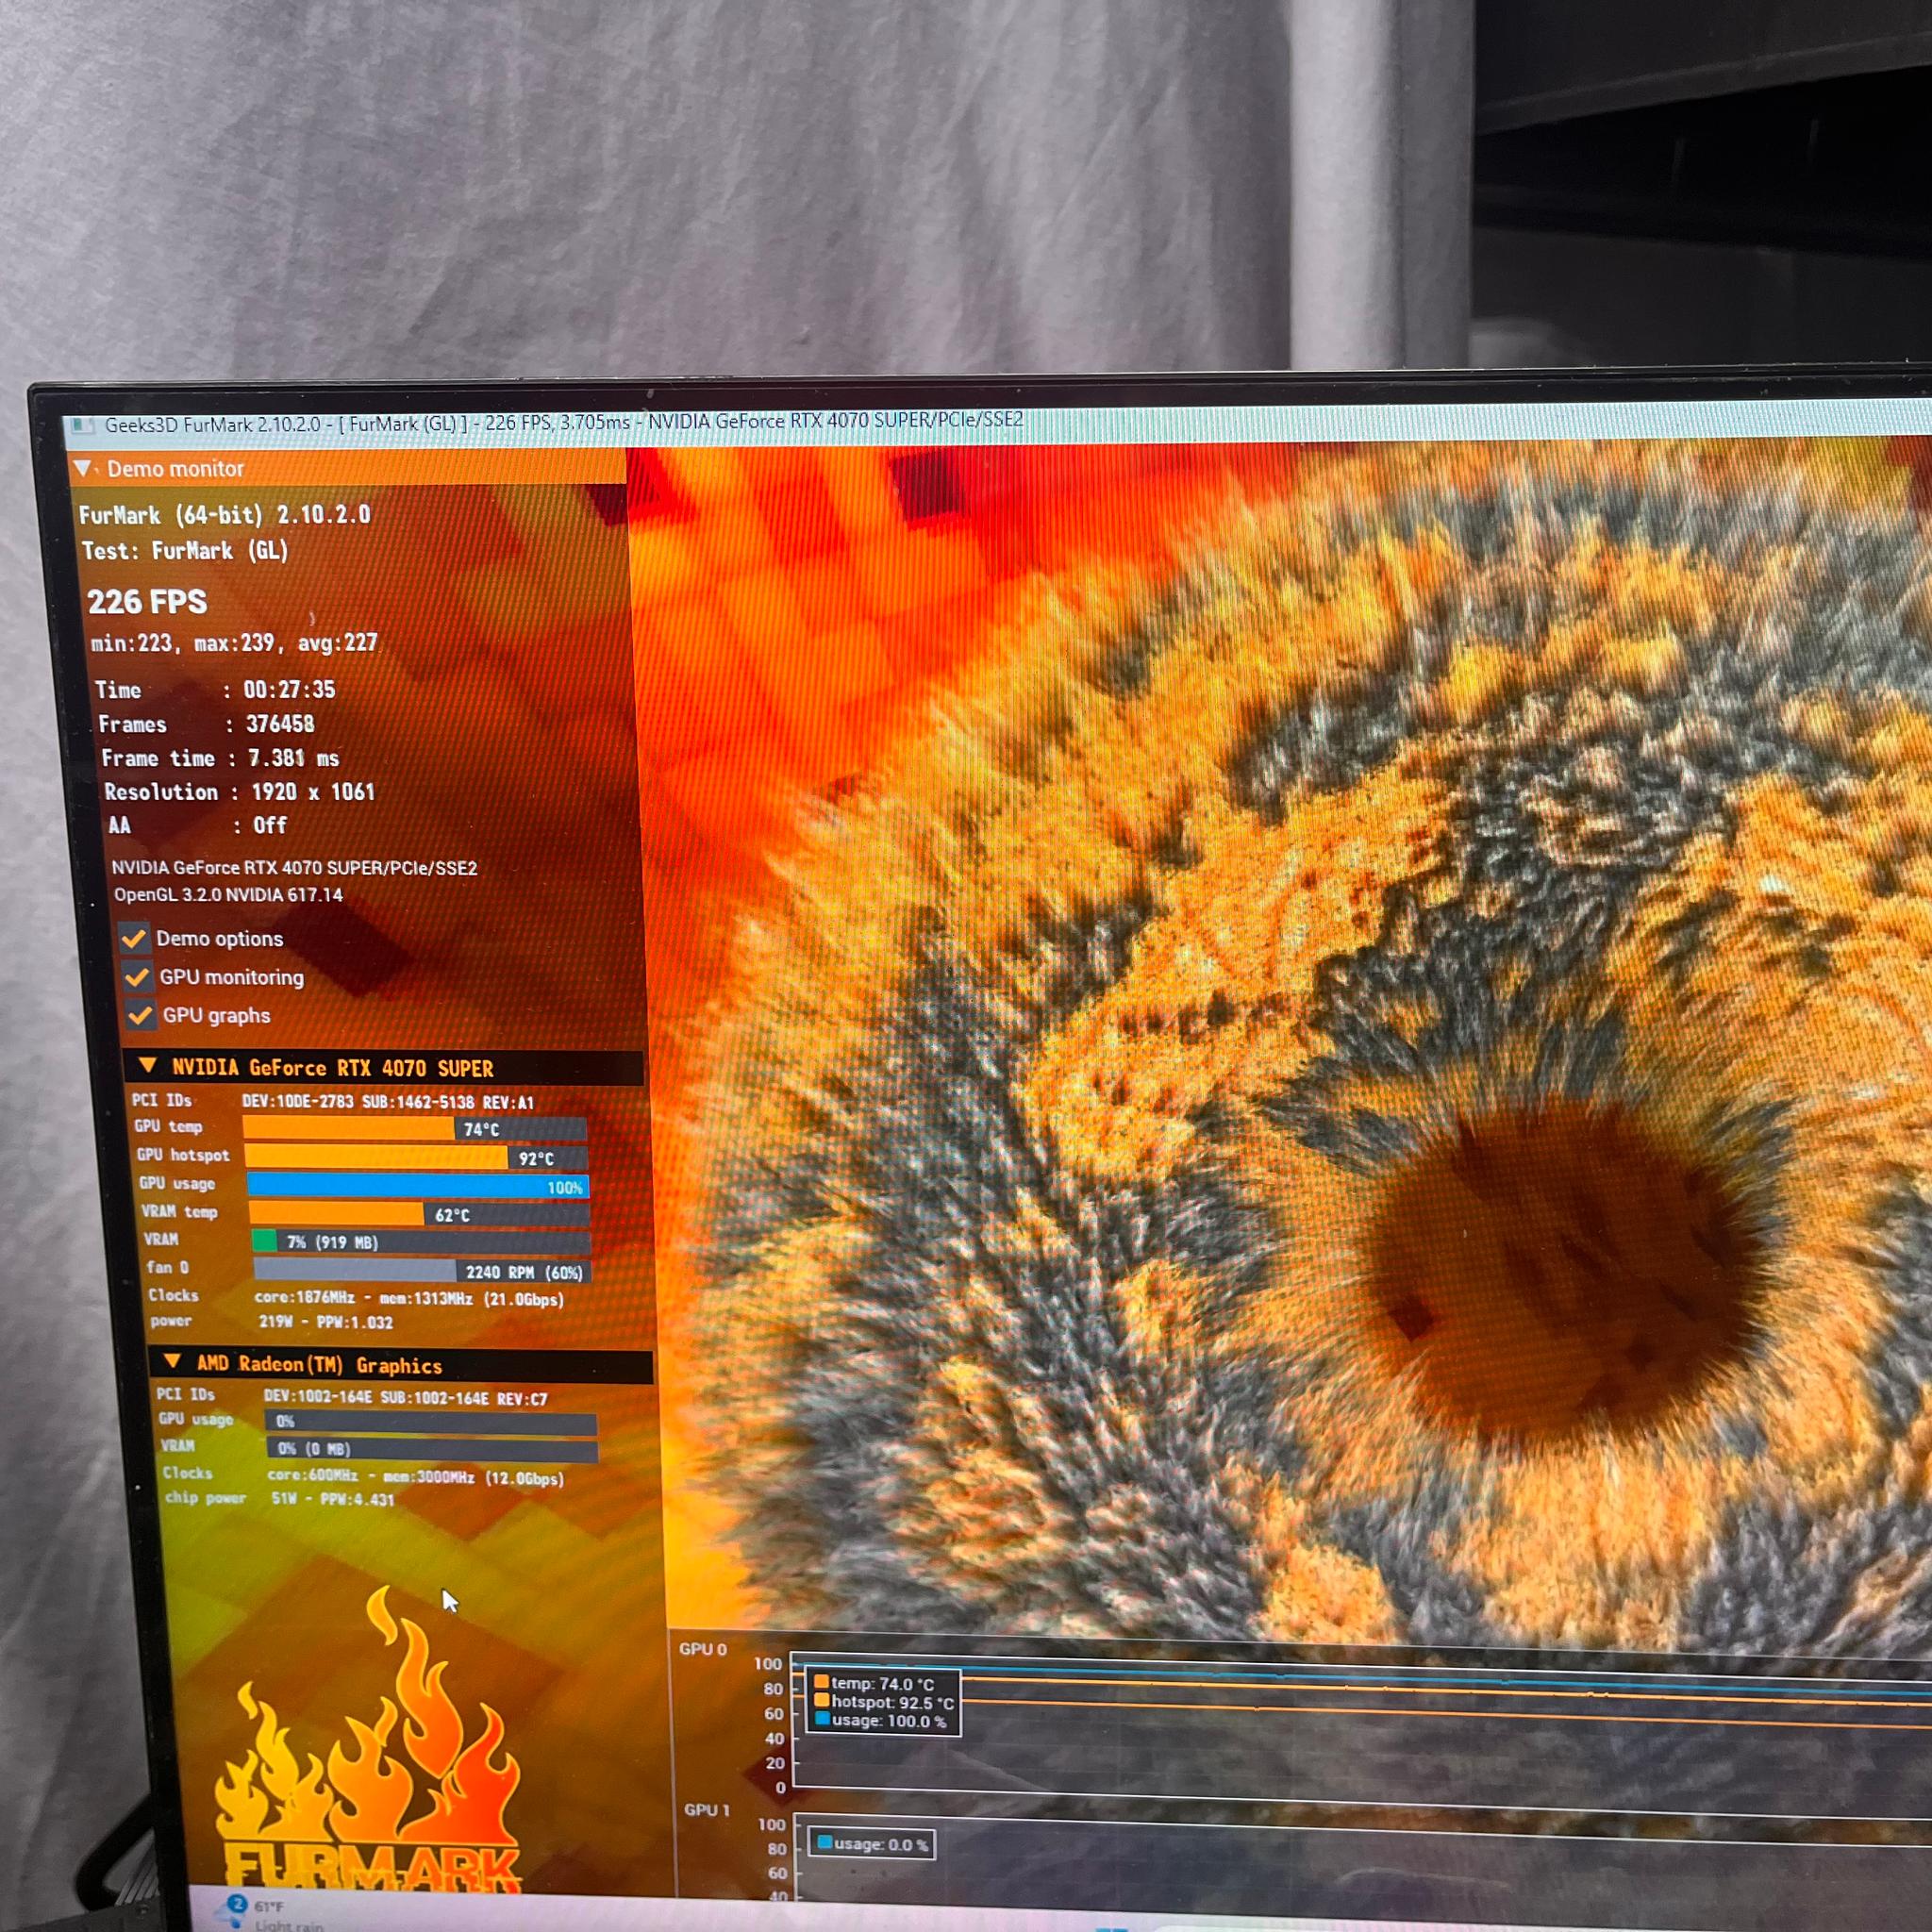The width and height of the screenshot is (1932, 1932).
Task: Click the GPU temp 74°C bar
Action: (x=414, y=1129)
